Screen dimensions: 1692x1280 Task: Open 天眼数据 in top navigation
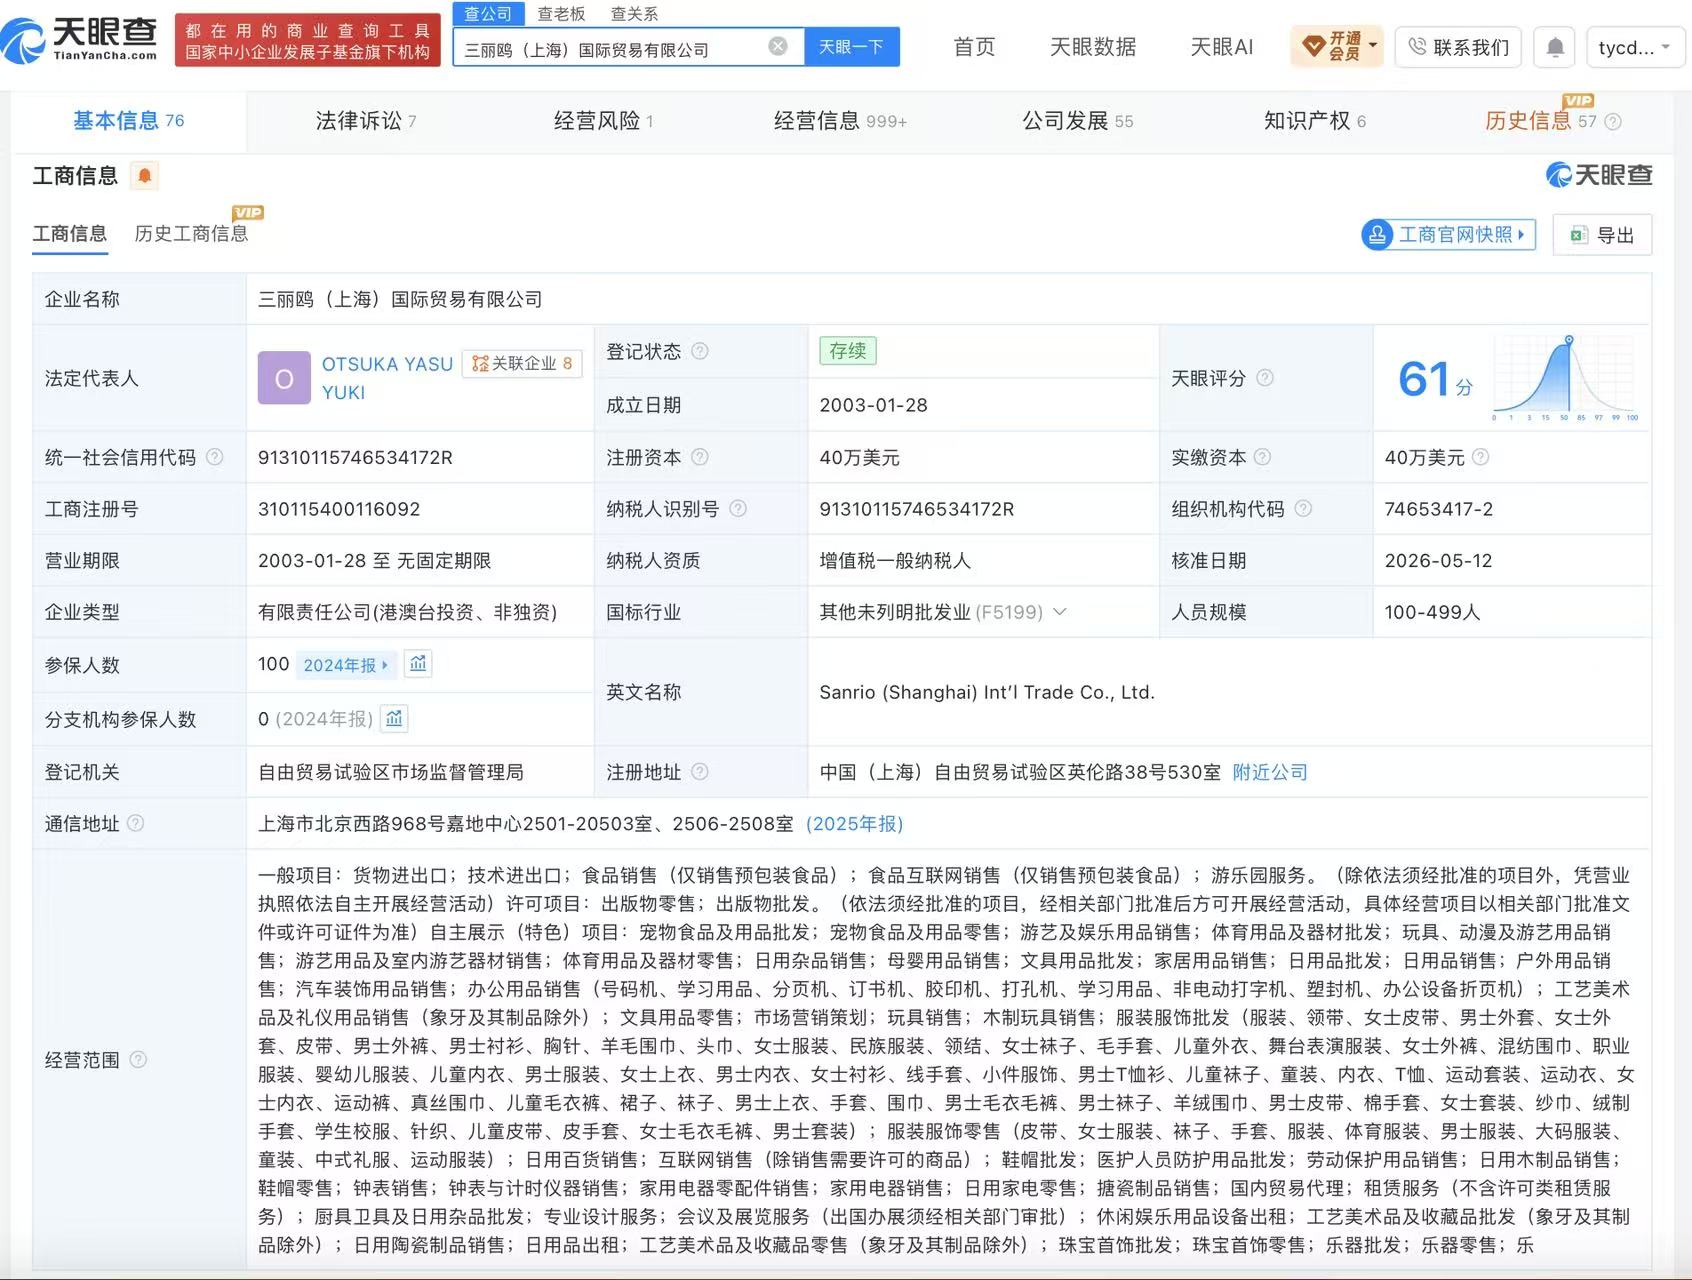1093,47
